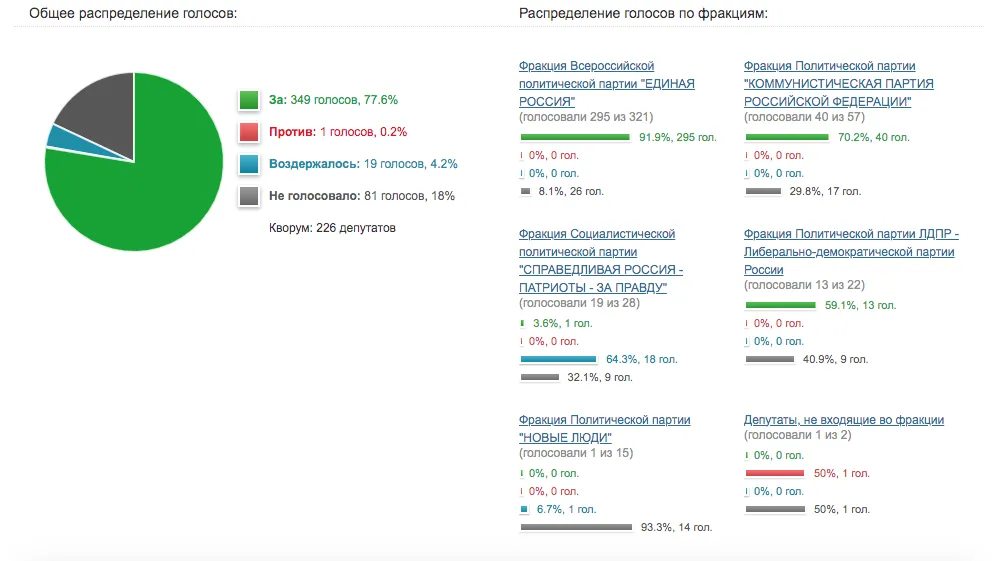Open the ЛДПР faction link
1006x561 pixels.
pyautogui.click(x=851, y=252)
